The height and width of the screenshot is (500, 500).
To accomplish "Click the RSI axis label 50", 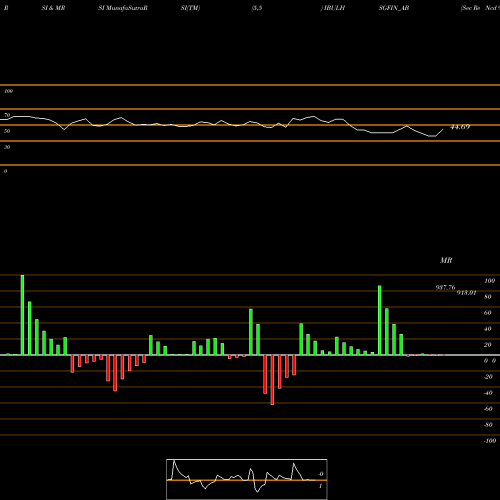I will (x=7, y=131).
